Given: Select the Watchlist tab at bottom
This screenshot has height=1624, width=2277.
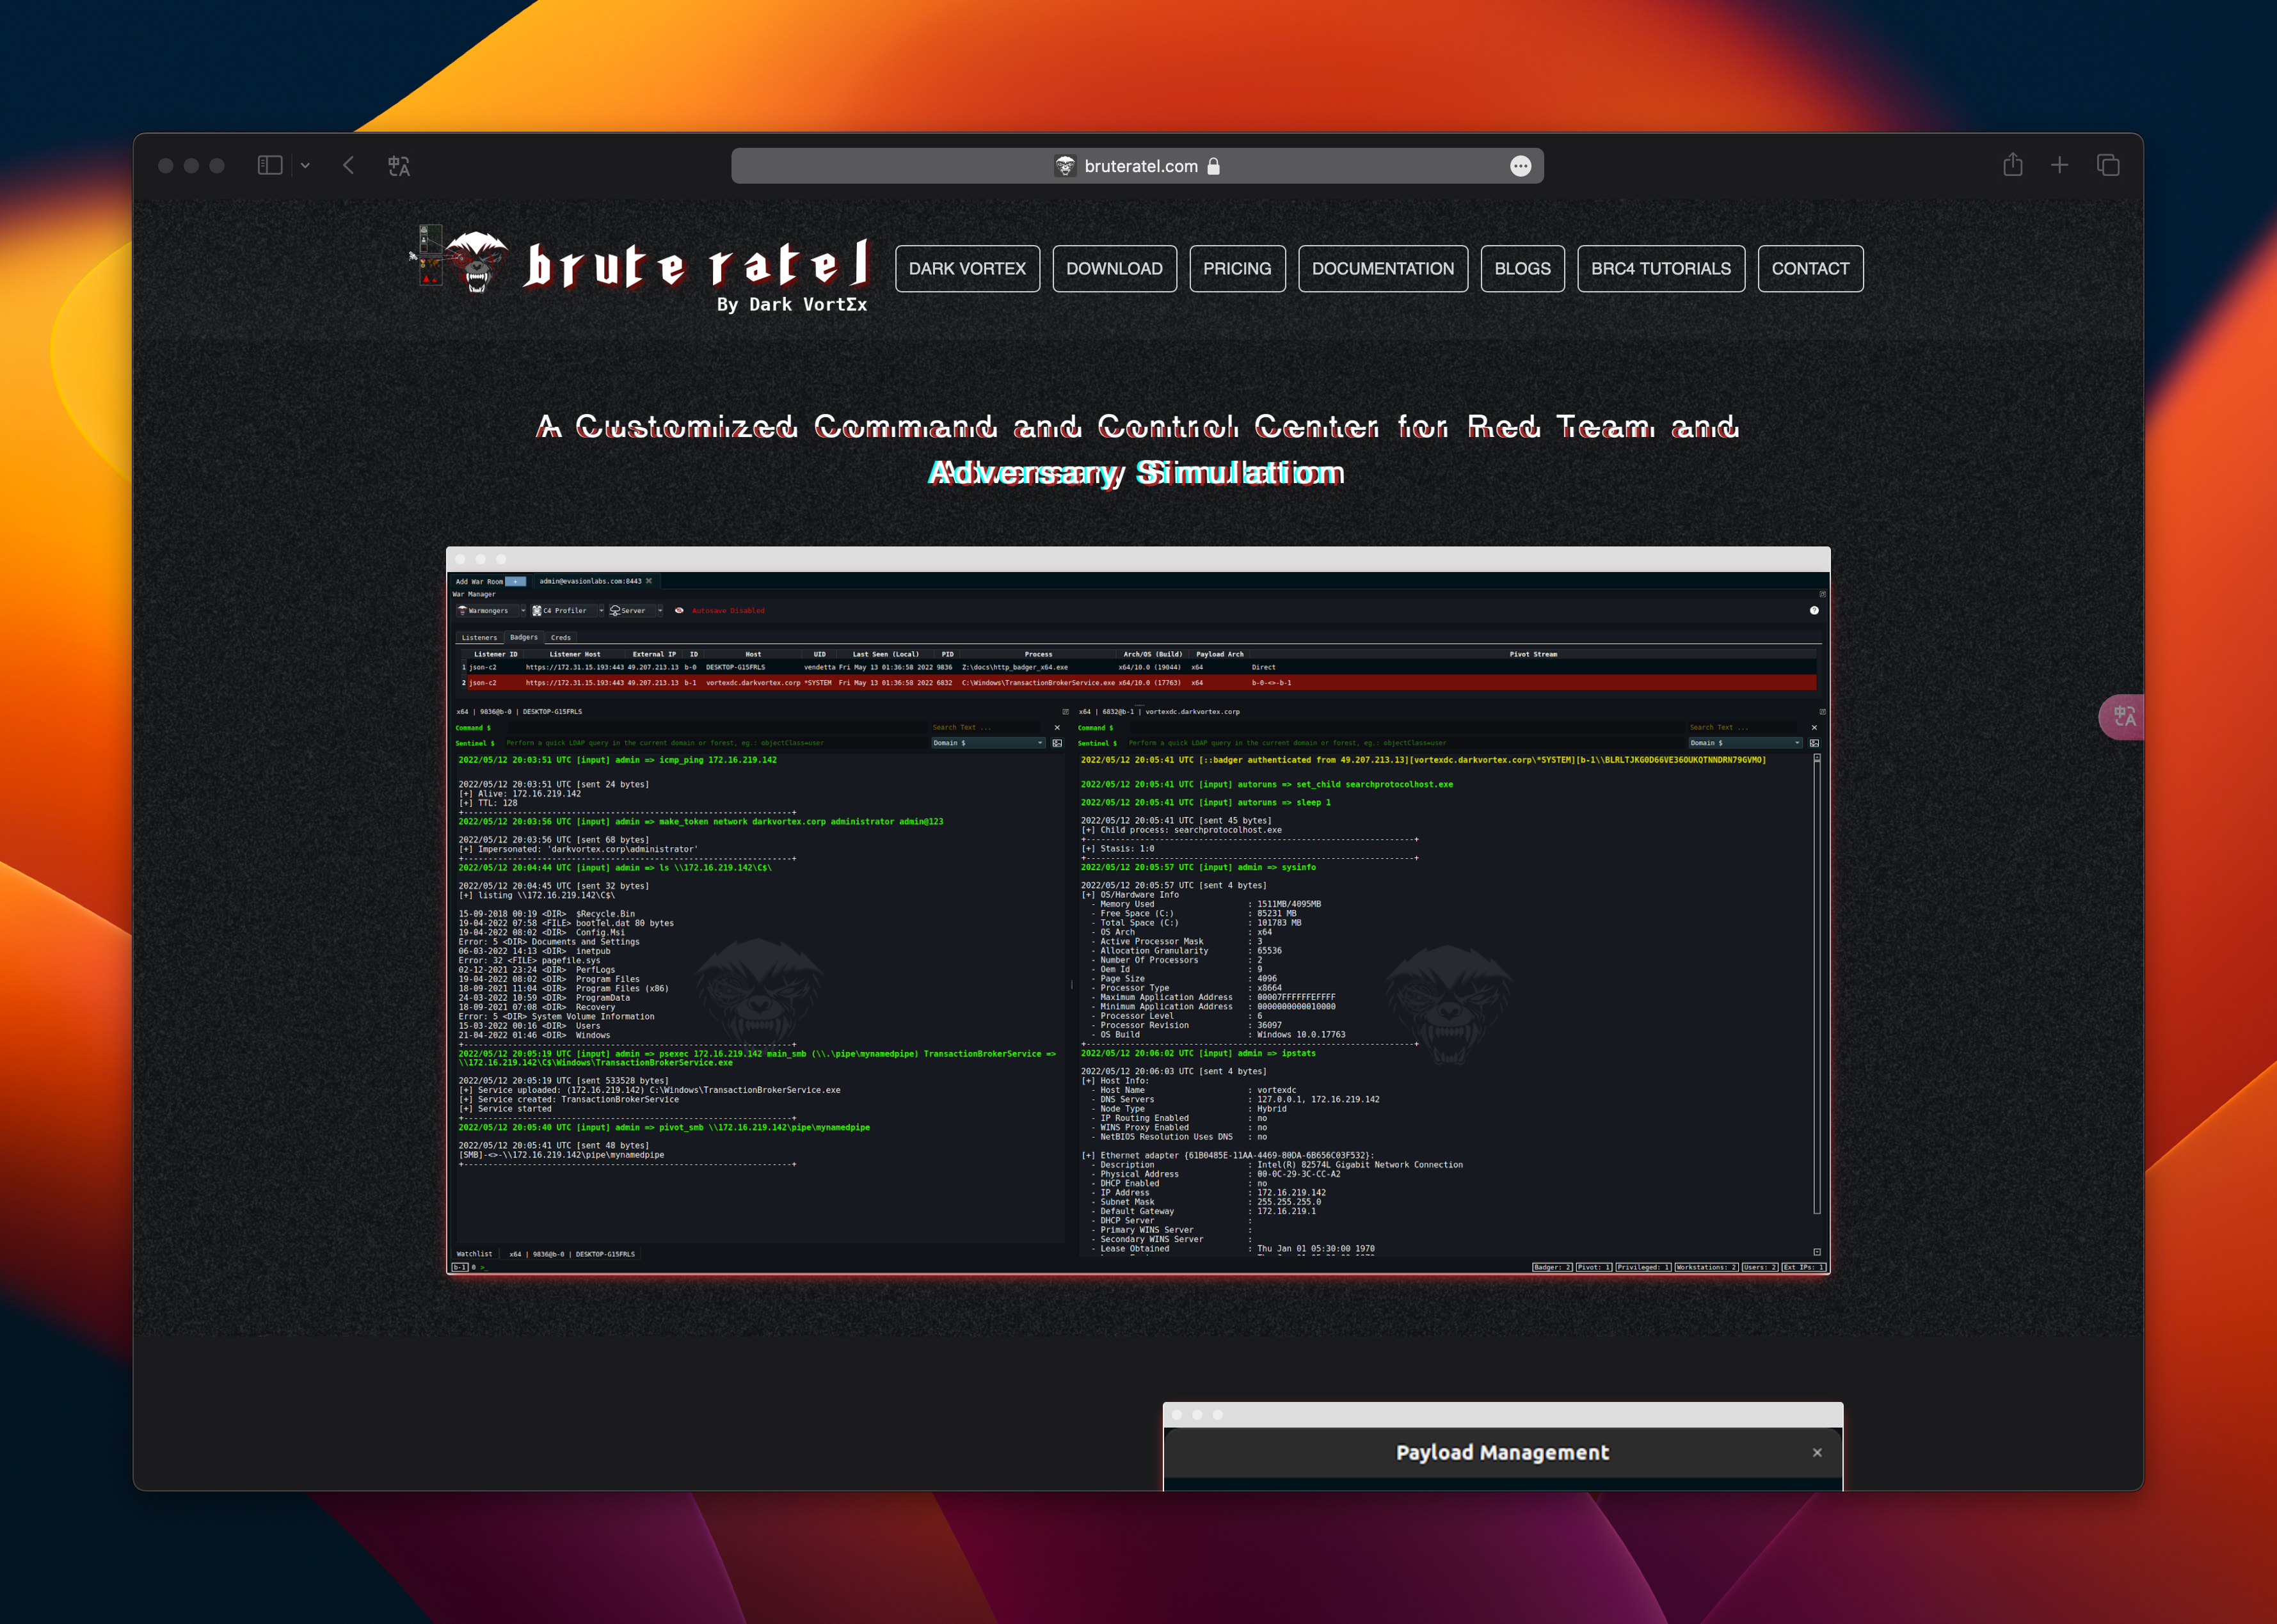Looking at the screenshot, I should tap(475, 1253).
